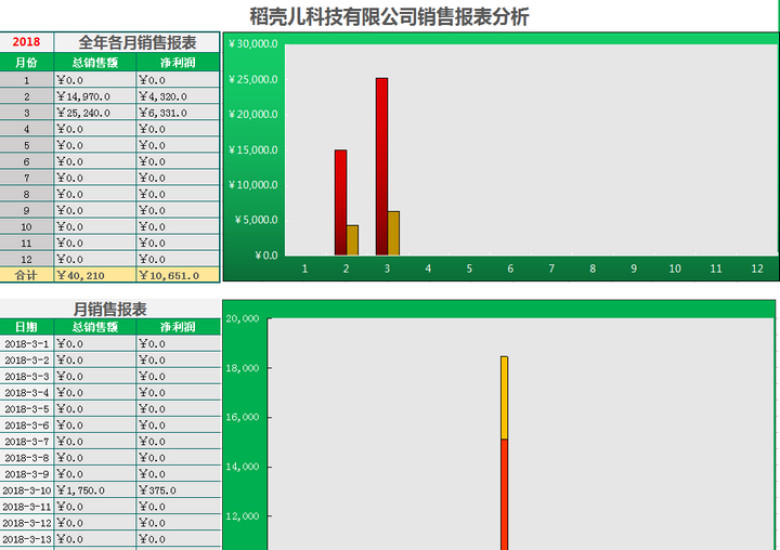This screenshot has width=780, height=550.
Task: Click x-axis label 7 on annual chart
Action: pyautogui.click(x=551, y=269)
